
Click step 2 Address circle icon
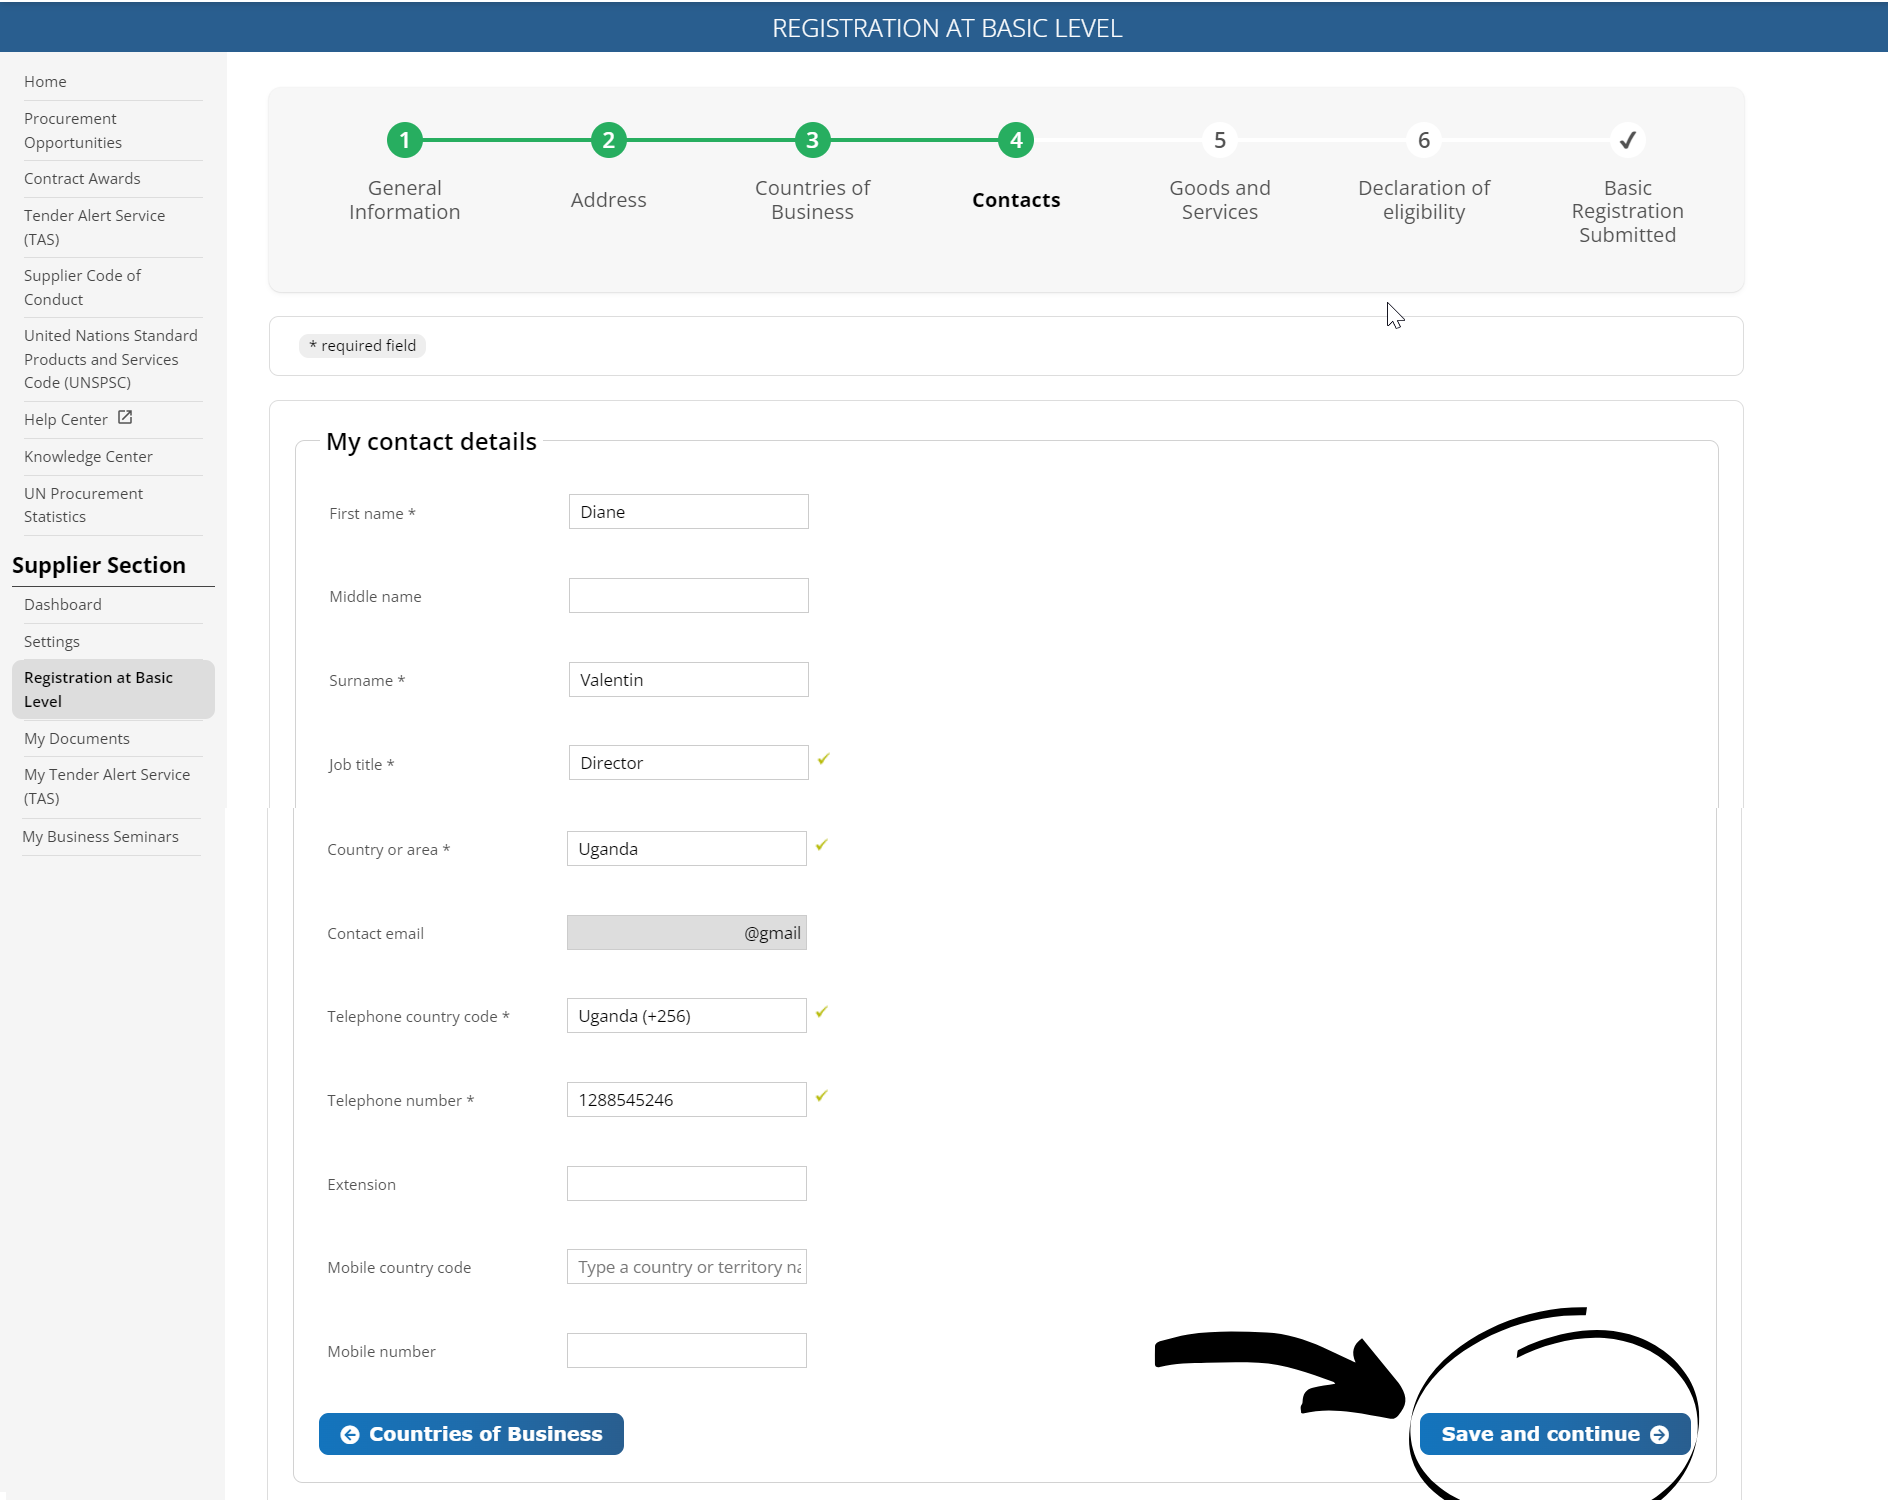click(608, 140)
